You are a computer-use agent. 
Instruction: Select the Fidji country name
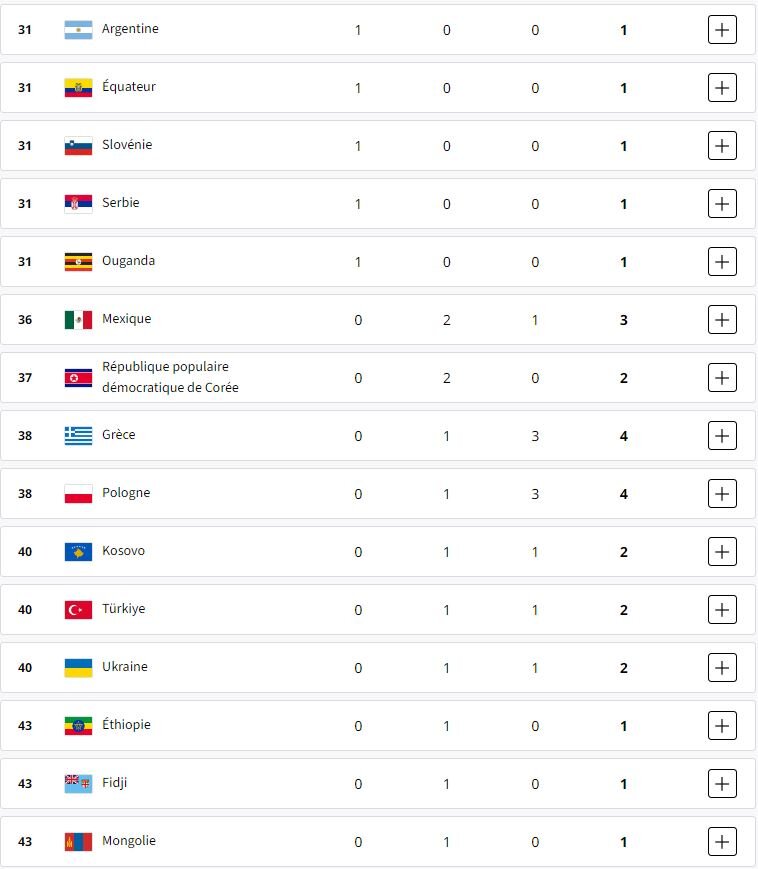[114, 783]
